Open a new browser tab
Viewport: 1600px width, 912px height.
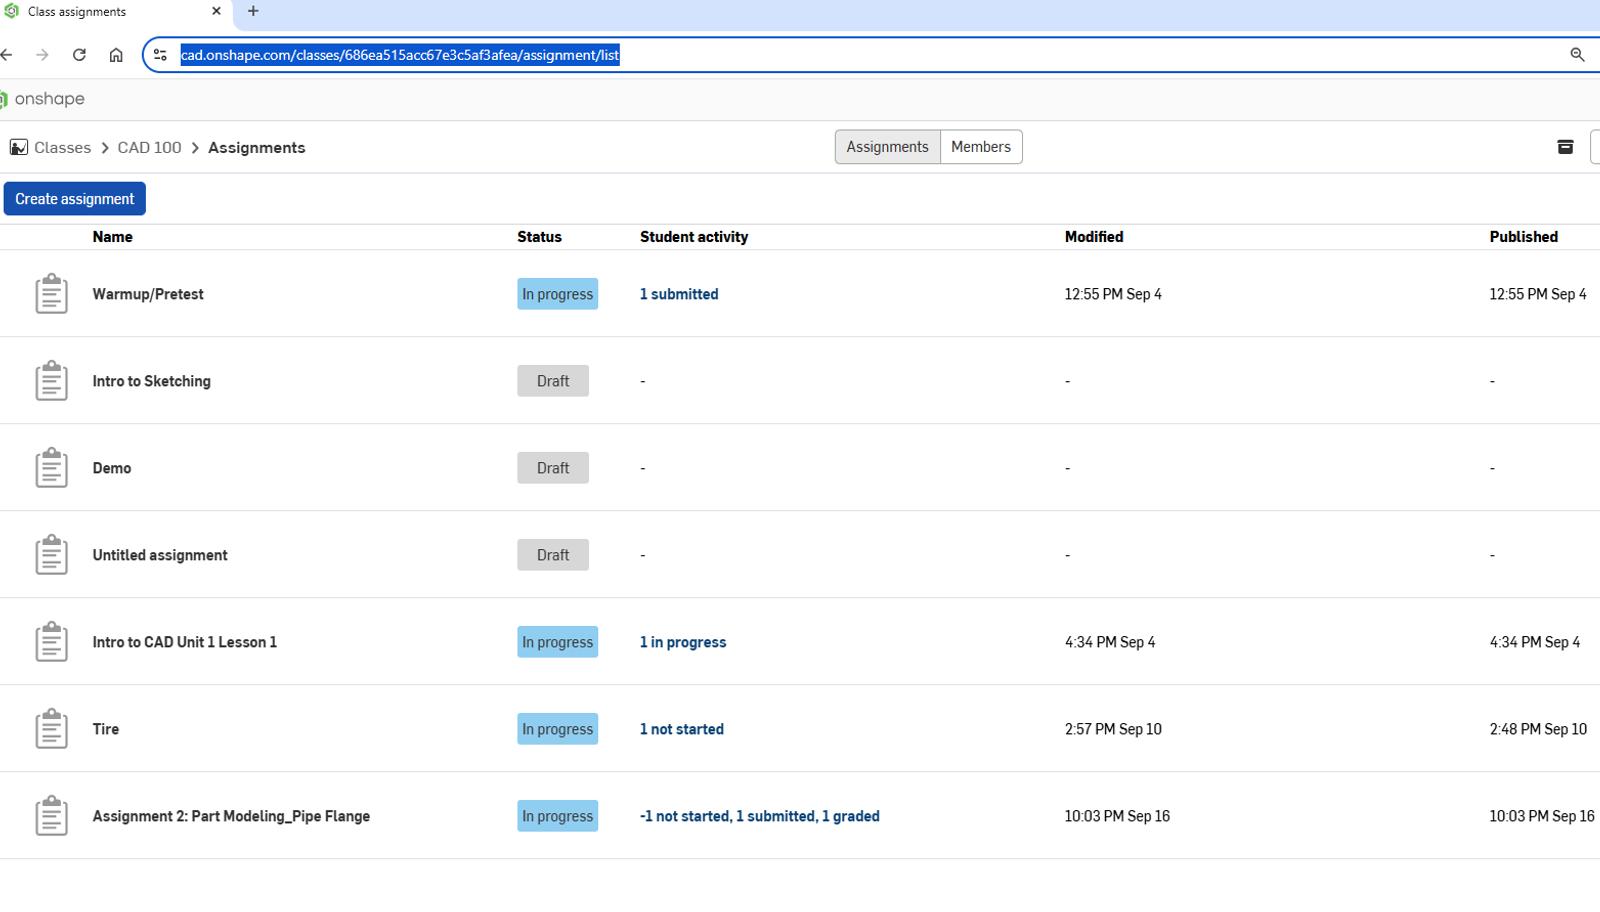(x=253, y=12)
